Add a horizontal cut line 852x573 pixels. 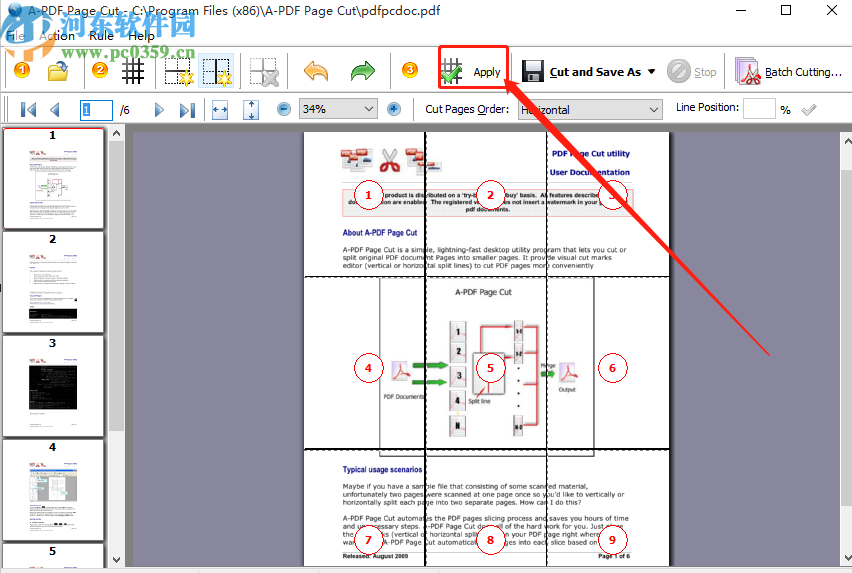(179, 72)
